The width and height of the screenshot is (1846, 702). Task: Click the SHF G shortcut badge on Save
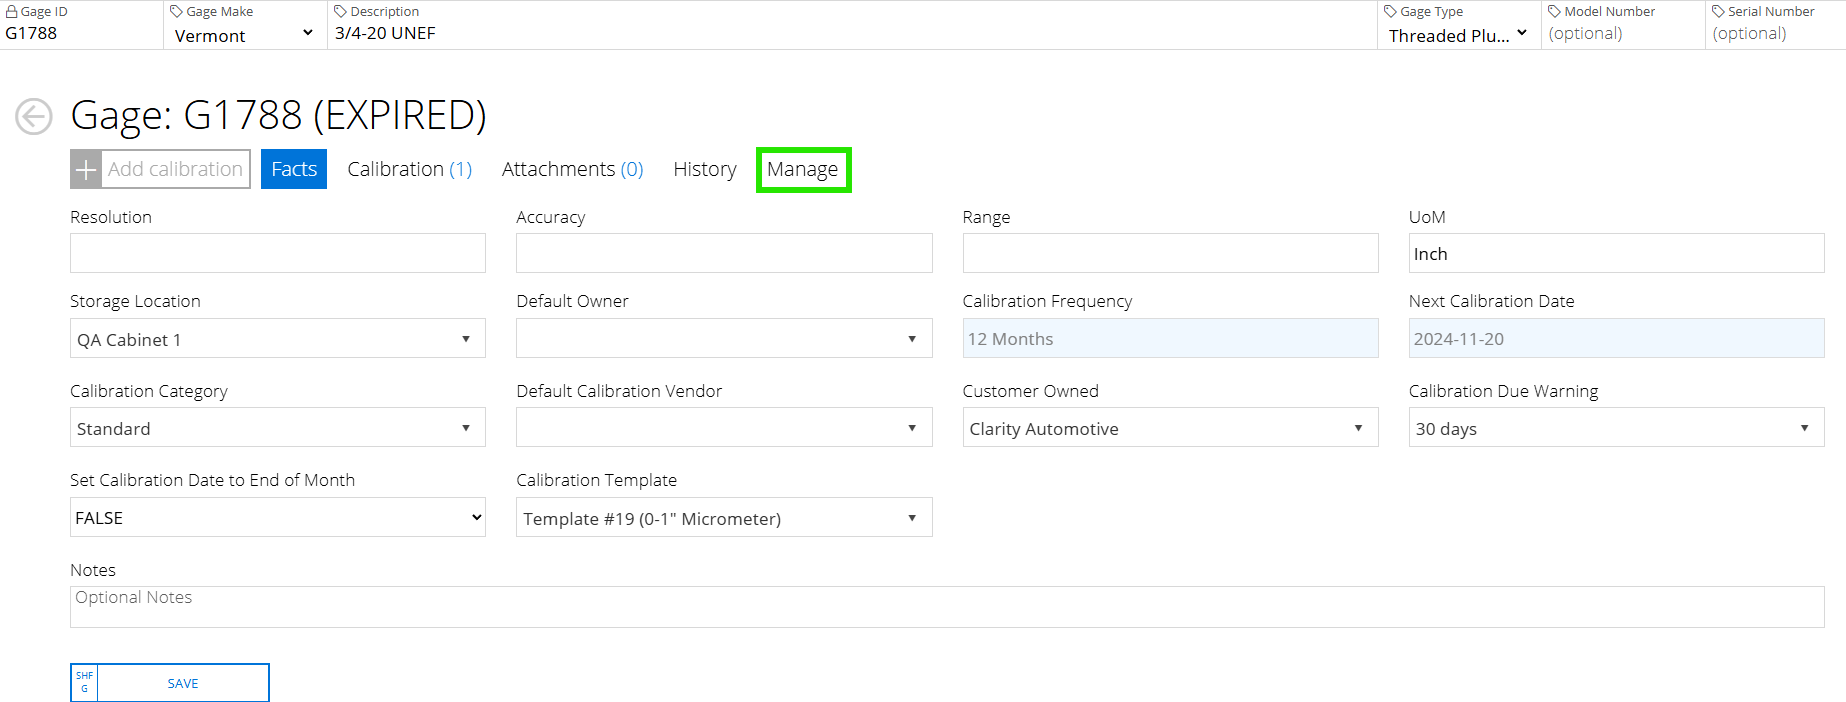coord(84,683)
